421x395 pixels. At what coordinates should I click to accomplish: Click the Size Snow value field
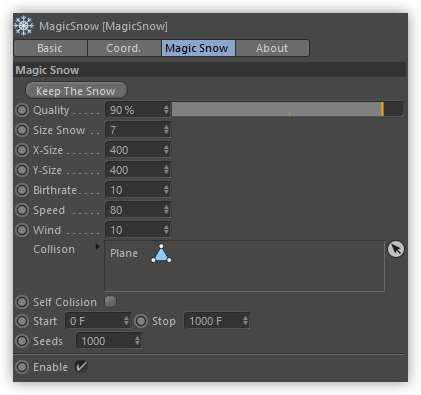point(138,130)
